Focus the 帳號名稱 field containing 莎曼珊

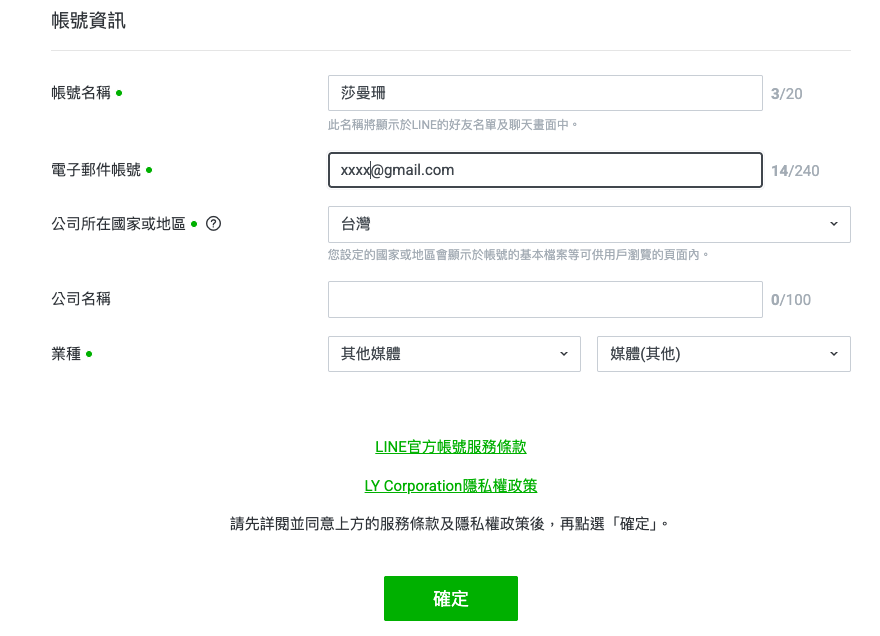[545, 93]
